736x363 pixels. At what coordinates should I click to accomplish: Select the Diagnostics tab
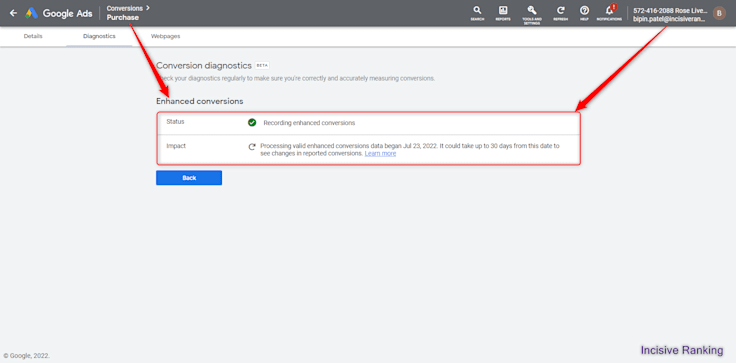pyautogui.click(x=99, y=36)
